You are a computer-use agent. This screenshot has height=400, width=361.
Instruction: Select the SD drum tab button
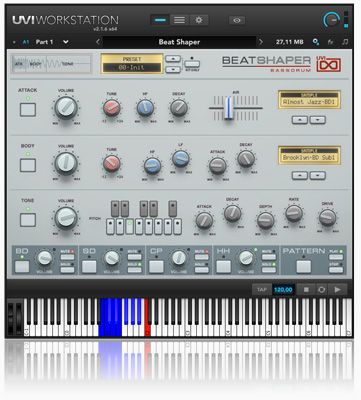click(89, 266)
